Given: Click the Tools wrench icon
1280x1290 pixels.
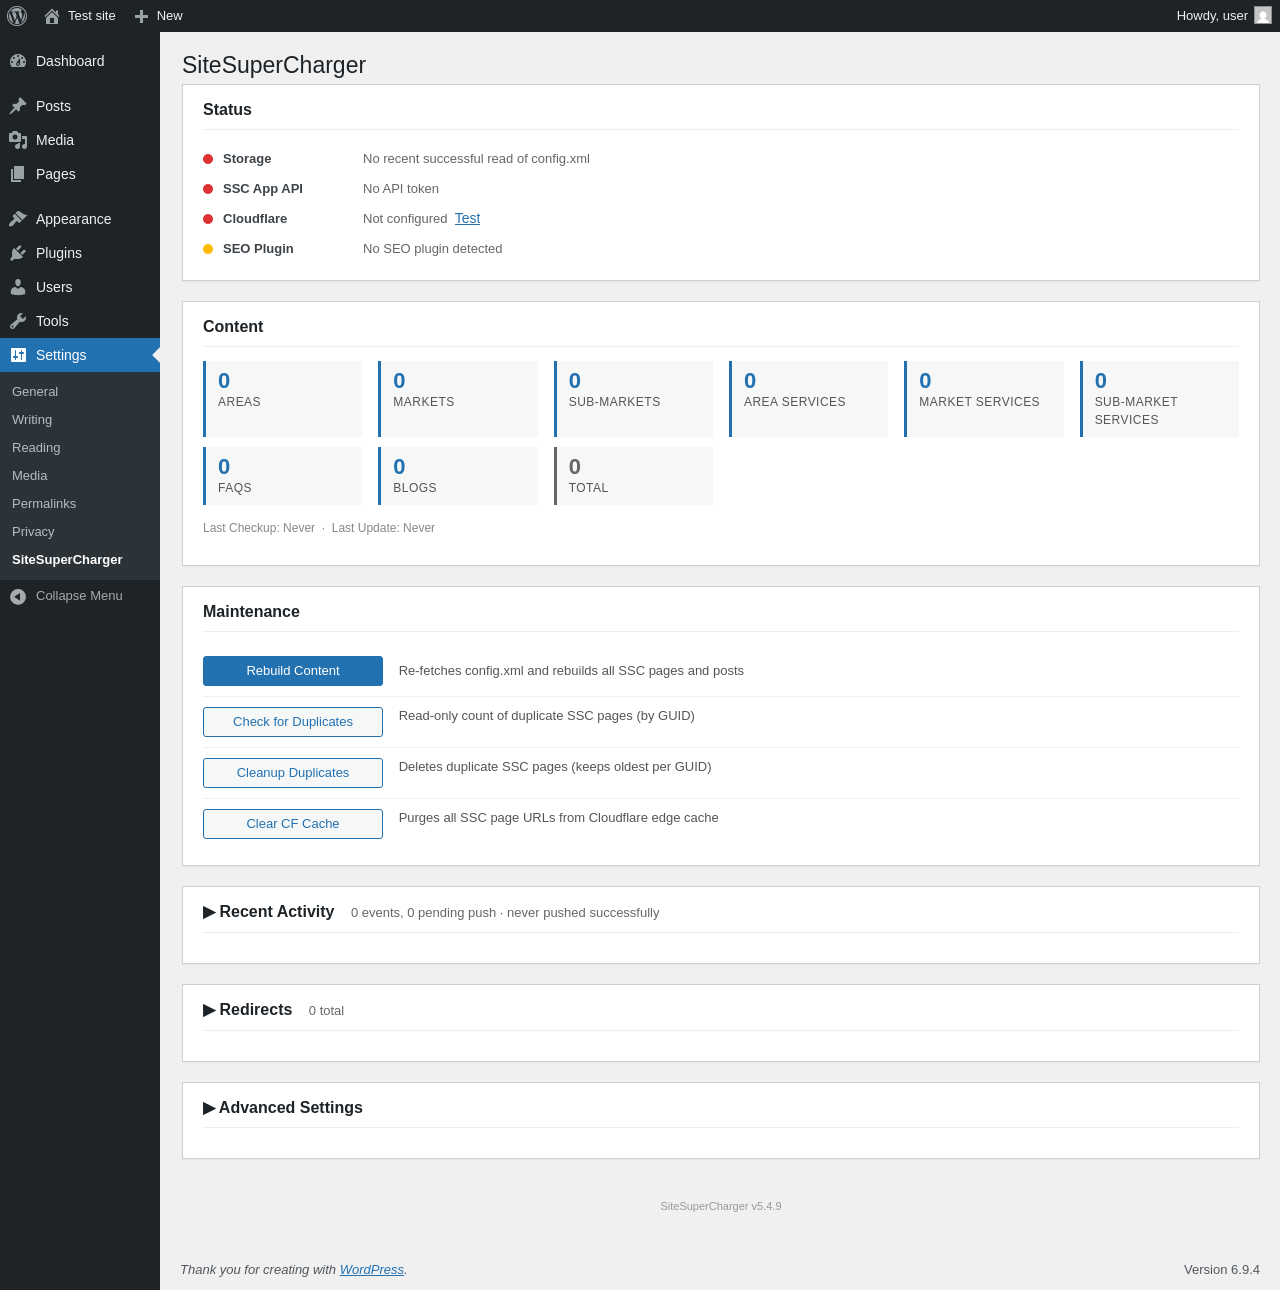Looking at the screenshot, I should pos(18,321).
